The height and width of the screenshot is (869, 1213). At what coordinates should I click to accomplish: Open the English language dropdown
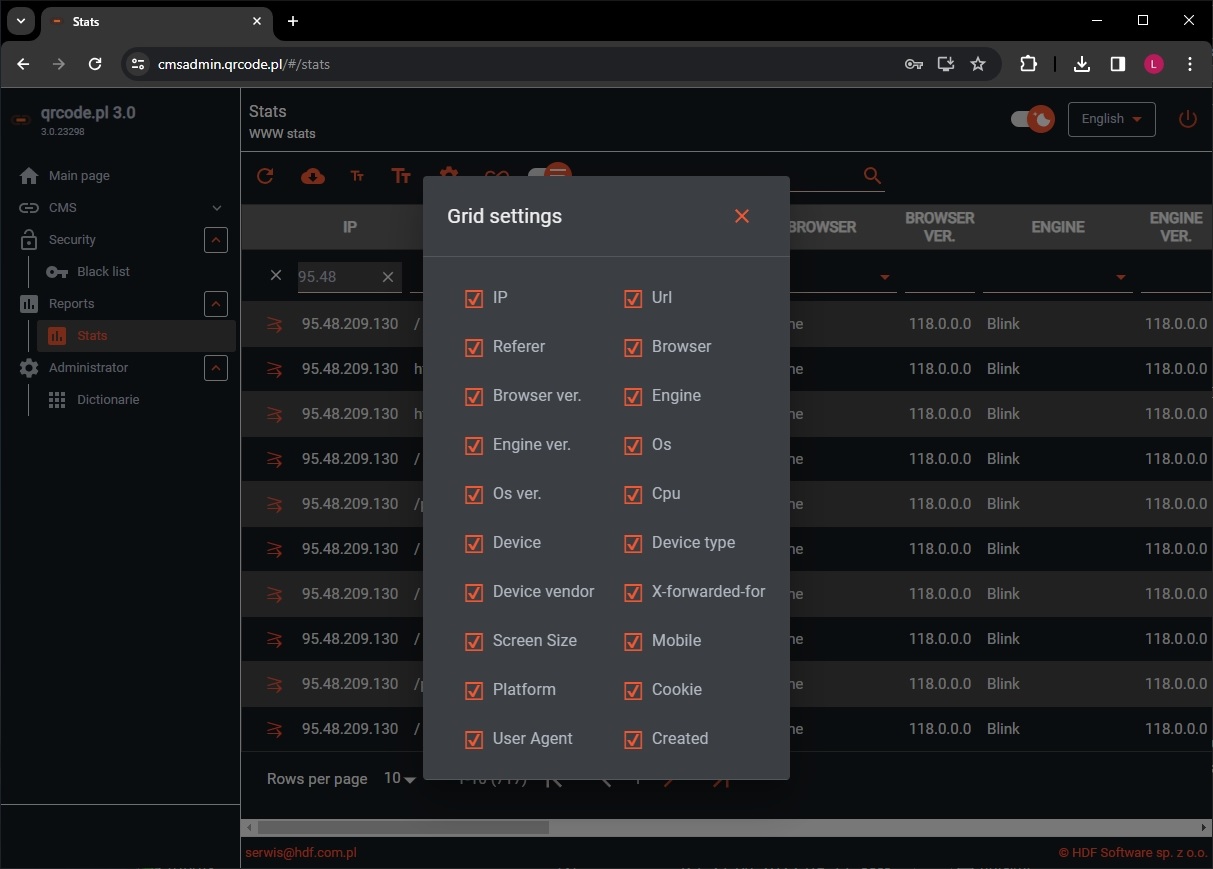(1111, 118)
